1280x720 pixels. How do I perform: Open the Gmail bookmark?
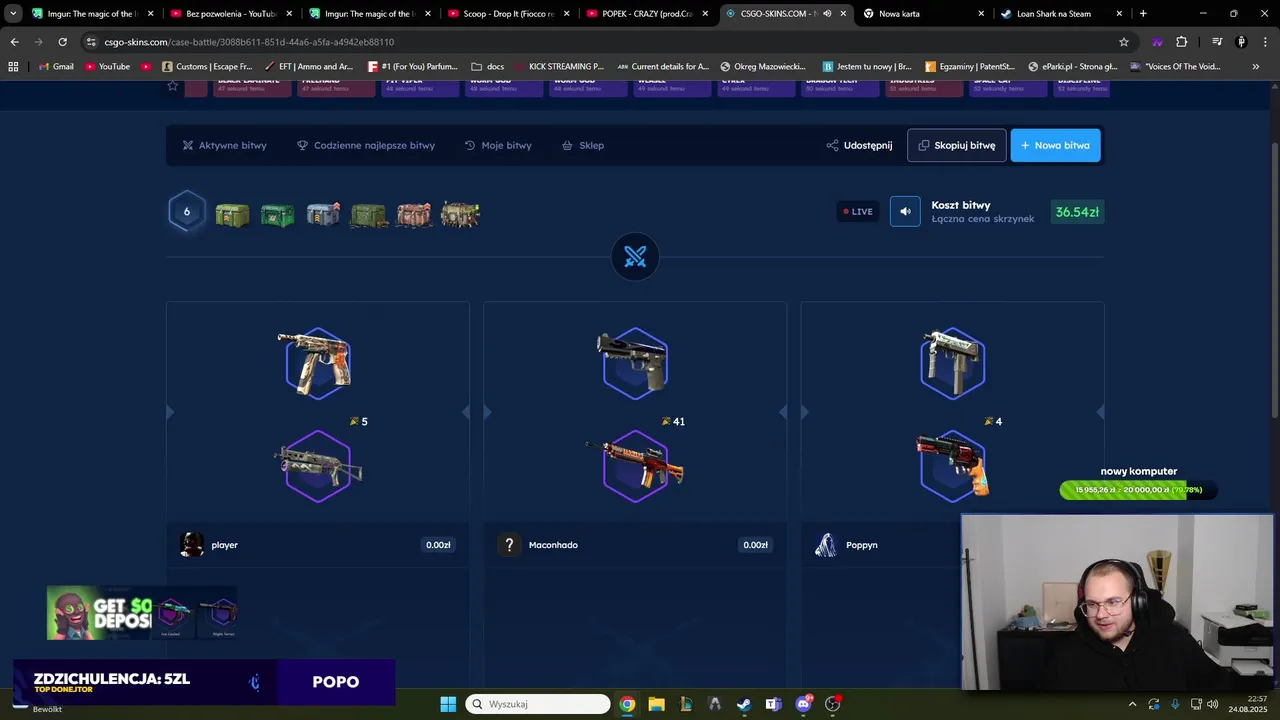coord(55,66)
